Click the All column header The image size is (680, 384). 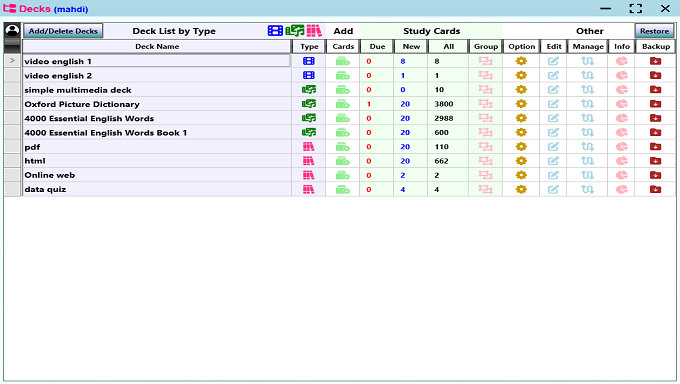tap(448, 46)
